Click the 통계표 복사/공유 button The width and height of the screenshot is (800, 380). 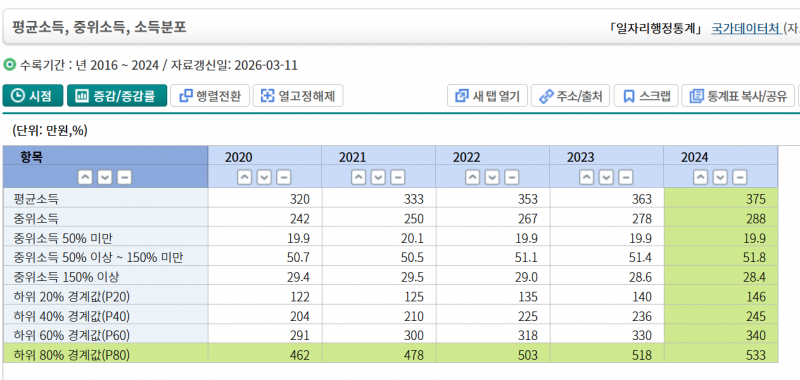point(738,96)
